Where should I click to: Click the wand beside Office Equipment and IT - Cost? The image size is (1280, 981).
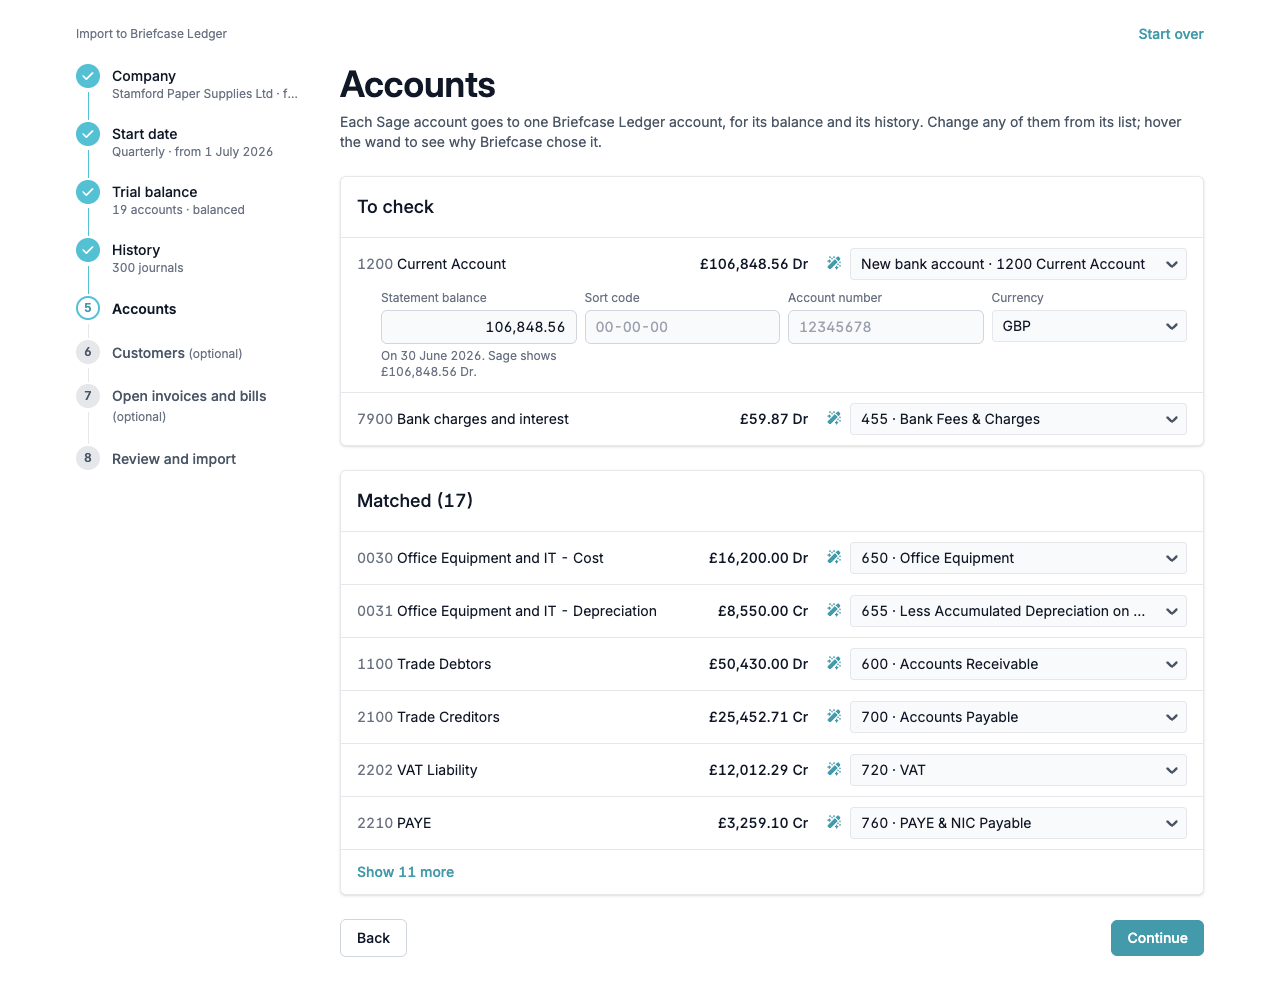[x=834, y=558]
